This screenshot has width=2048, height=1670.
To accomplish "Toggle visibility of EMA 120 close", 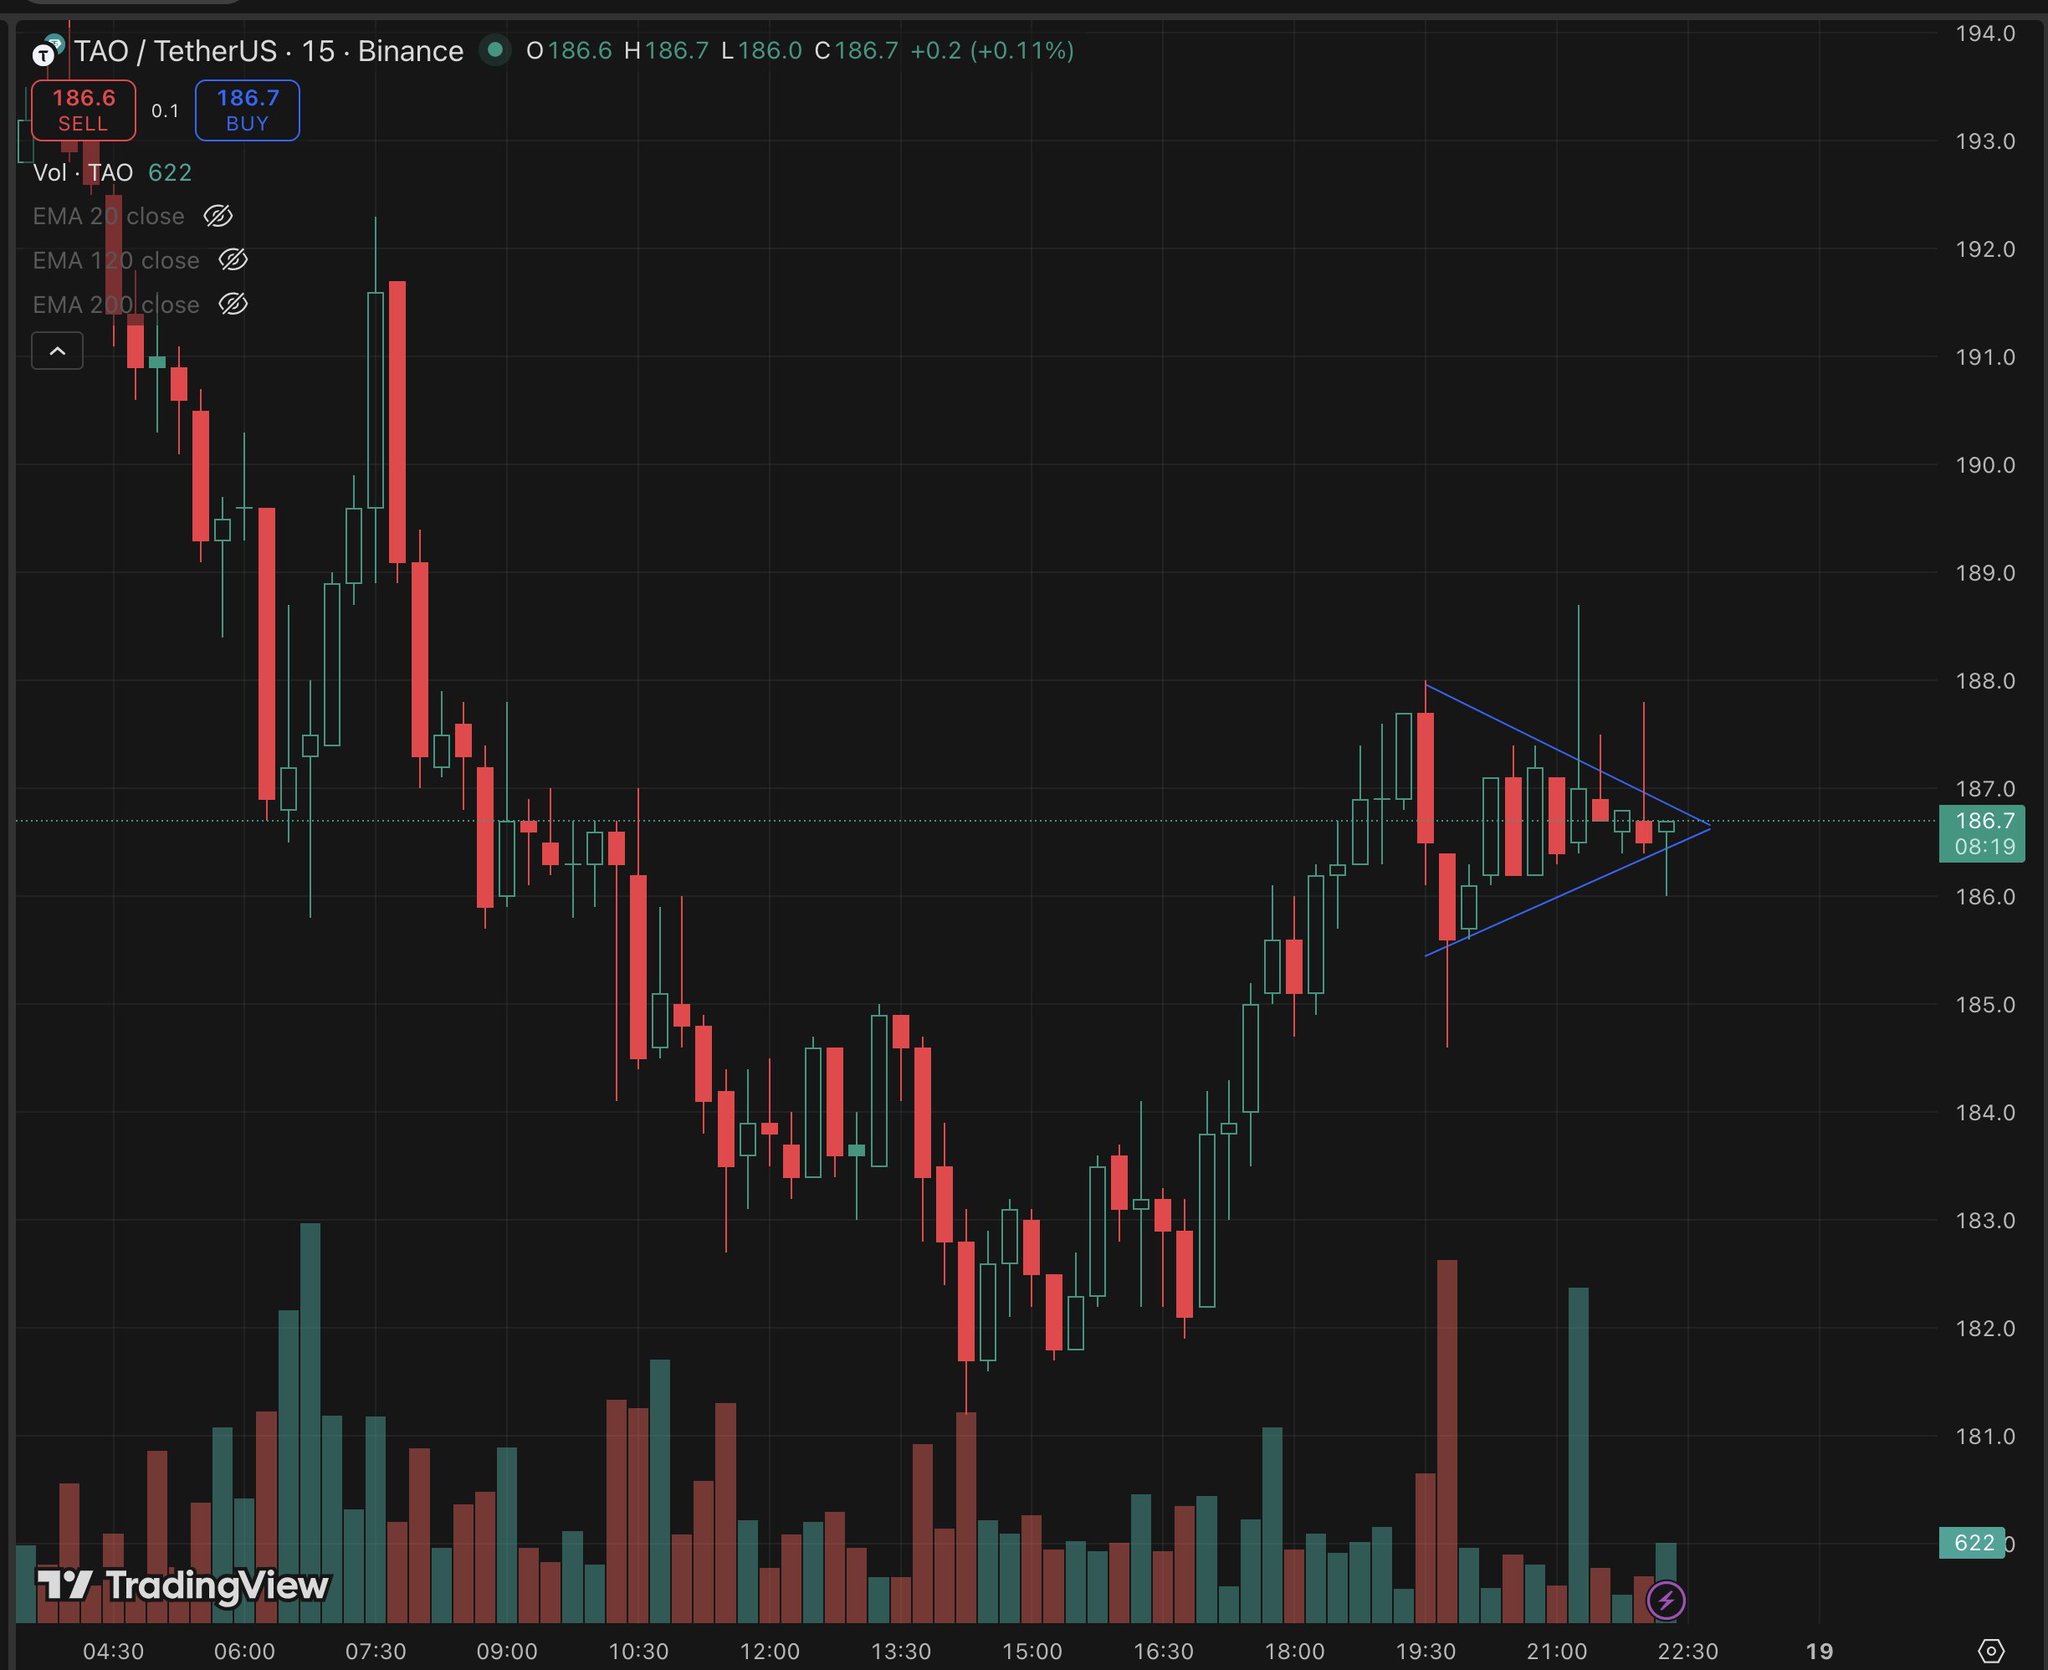I will pyautogui.click(x=233, y=260).
